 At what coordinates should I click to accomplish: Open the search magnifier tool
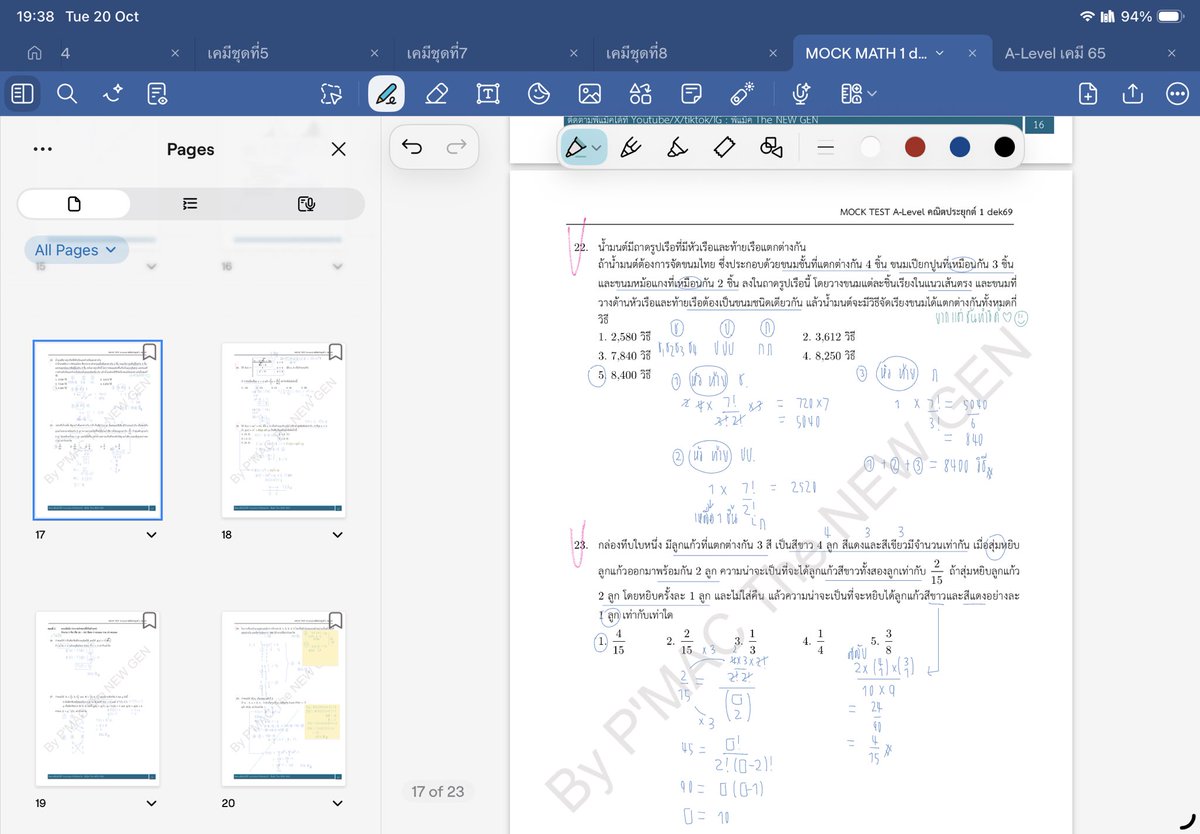coord(67,94)
